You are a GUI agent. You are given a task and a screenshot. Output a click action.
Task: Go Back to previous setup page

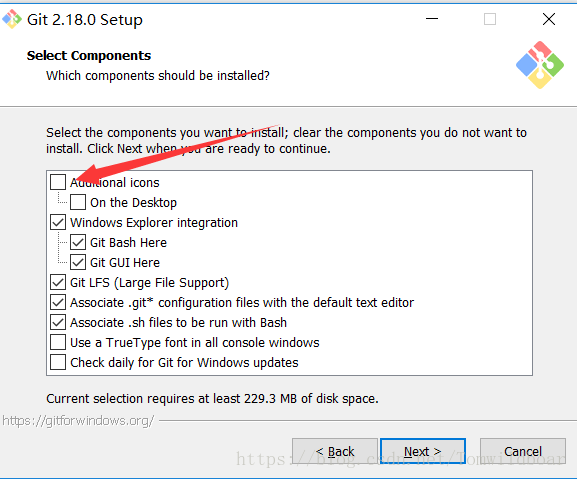(x=335, y=451)
